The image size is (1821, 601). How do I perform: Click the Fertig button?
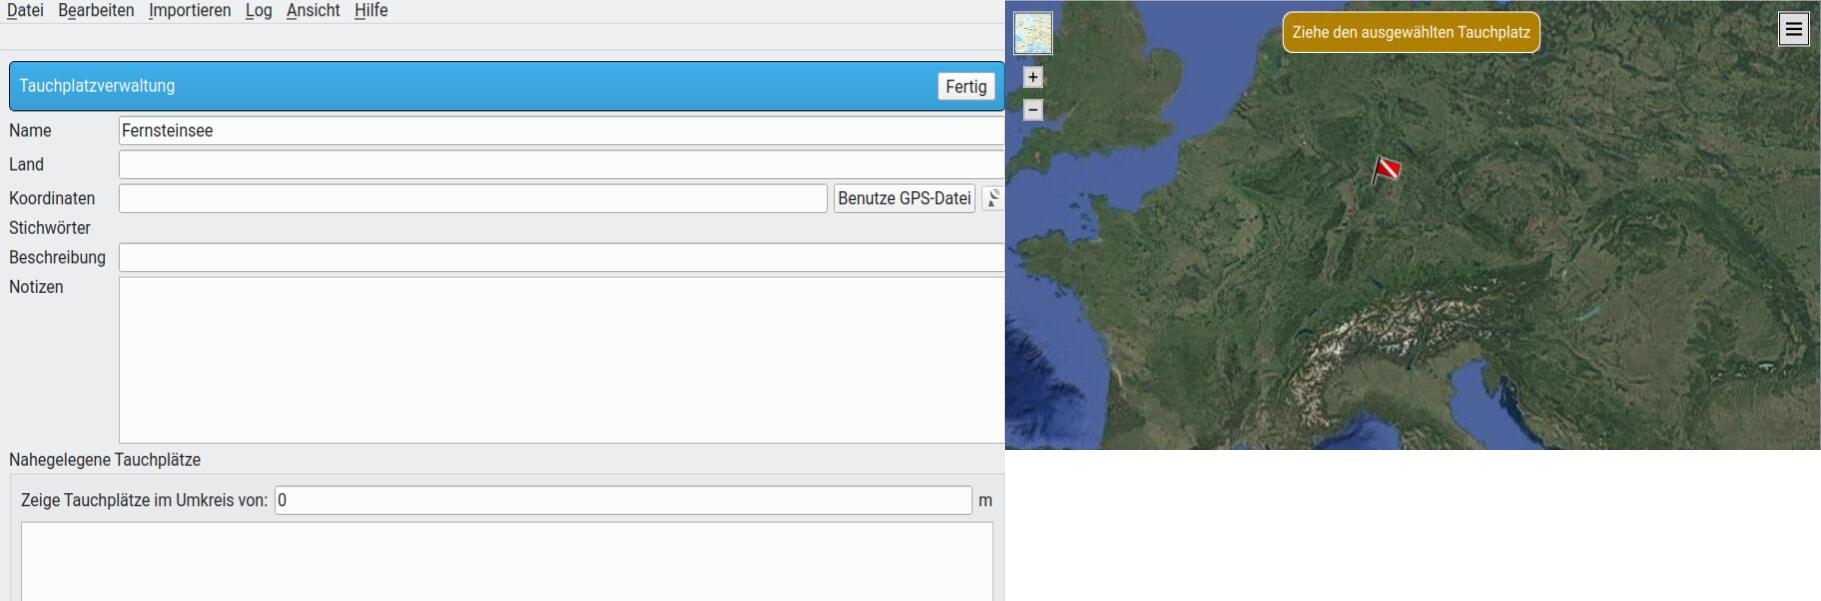click(x=966, y=86)
